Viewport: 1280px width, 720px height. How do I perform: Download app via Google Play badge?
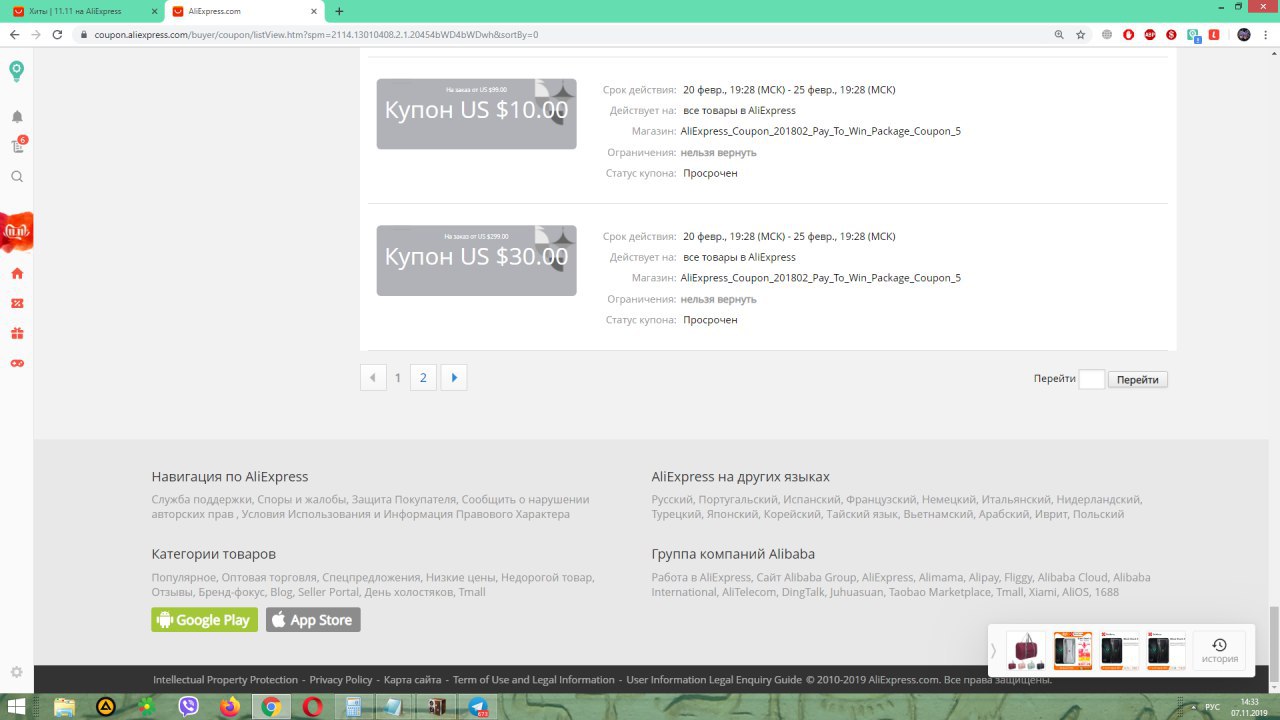pos(204,620)
